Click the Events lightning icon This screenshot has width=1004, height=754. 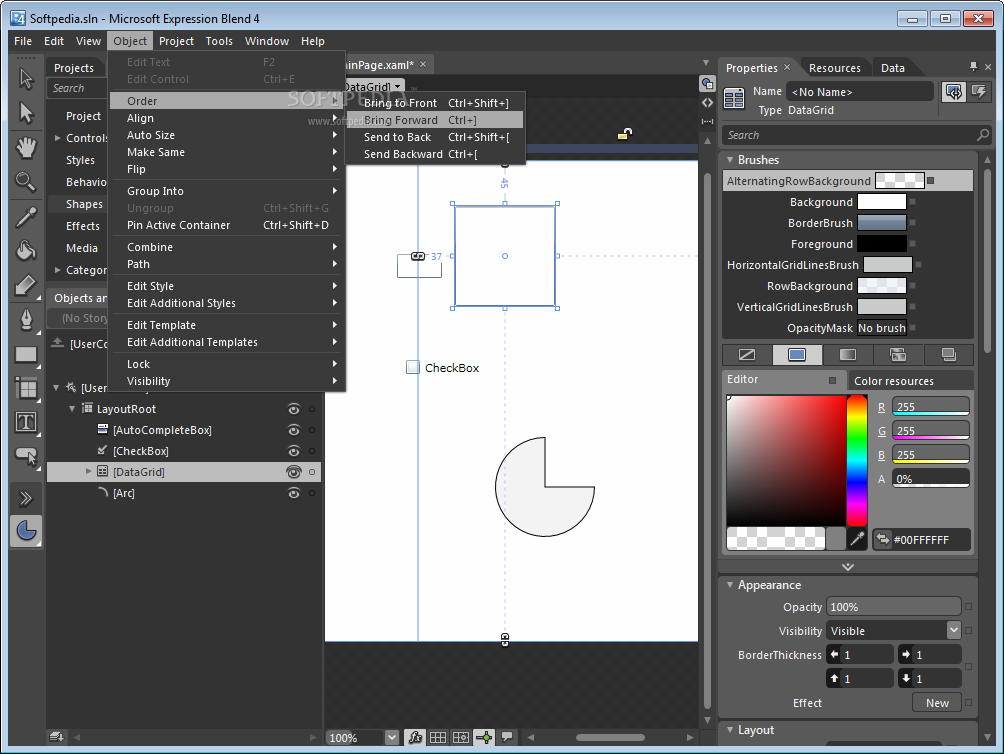(x=979, y=92)
